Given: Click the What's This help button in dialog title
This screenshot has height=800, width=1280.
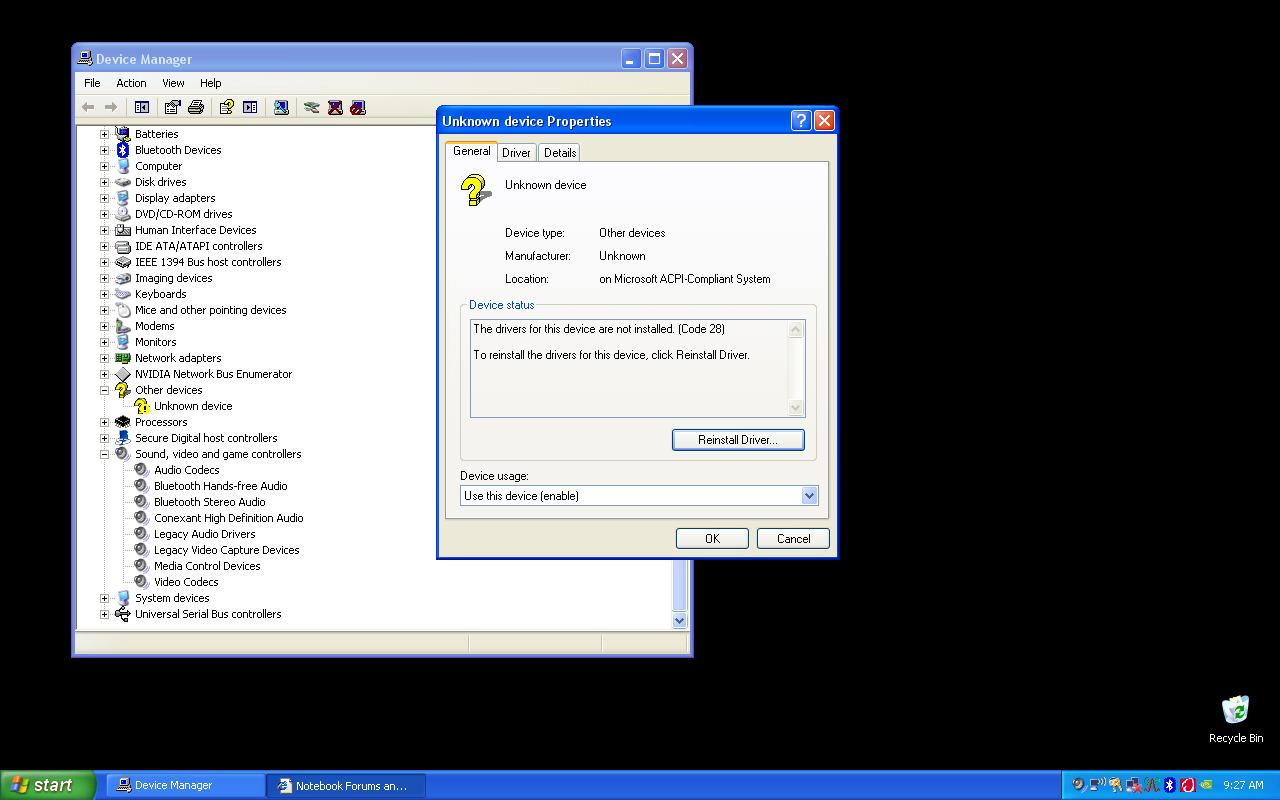Looking at the screenshot, I should coord(801,120).
